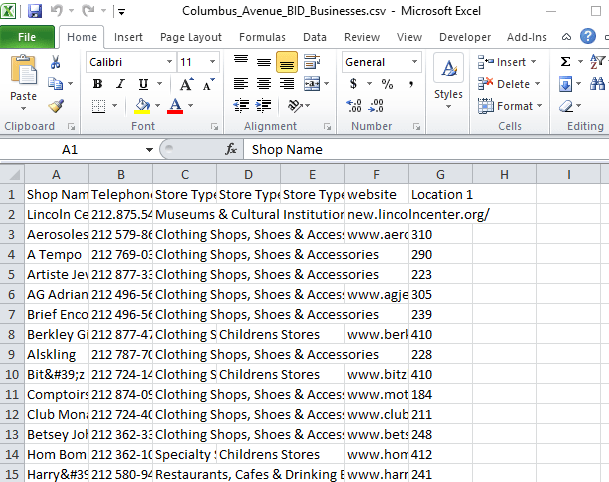Click the Redo arrow in quick access
Image resolution: width=609 pixels, height=482 pixels.
pos(88,10)
